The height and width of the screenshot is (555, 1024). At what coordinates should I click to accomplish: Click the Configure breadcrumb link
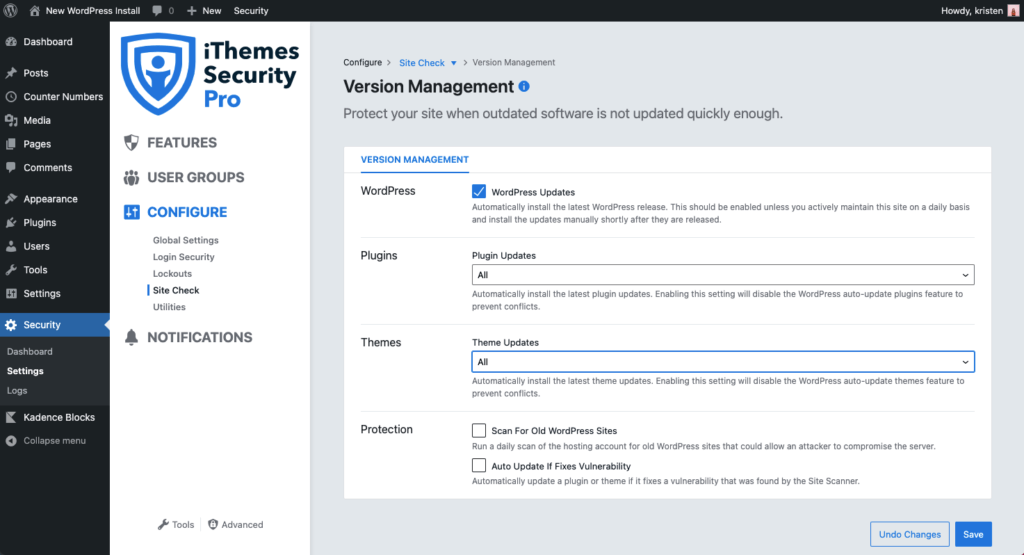(362, 63)
